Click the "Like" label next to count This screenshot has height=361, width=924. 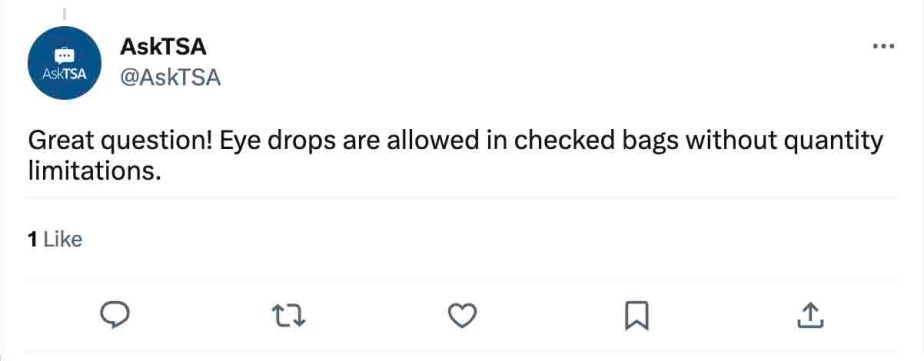pyautogui.click(x=63, y=239)
